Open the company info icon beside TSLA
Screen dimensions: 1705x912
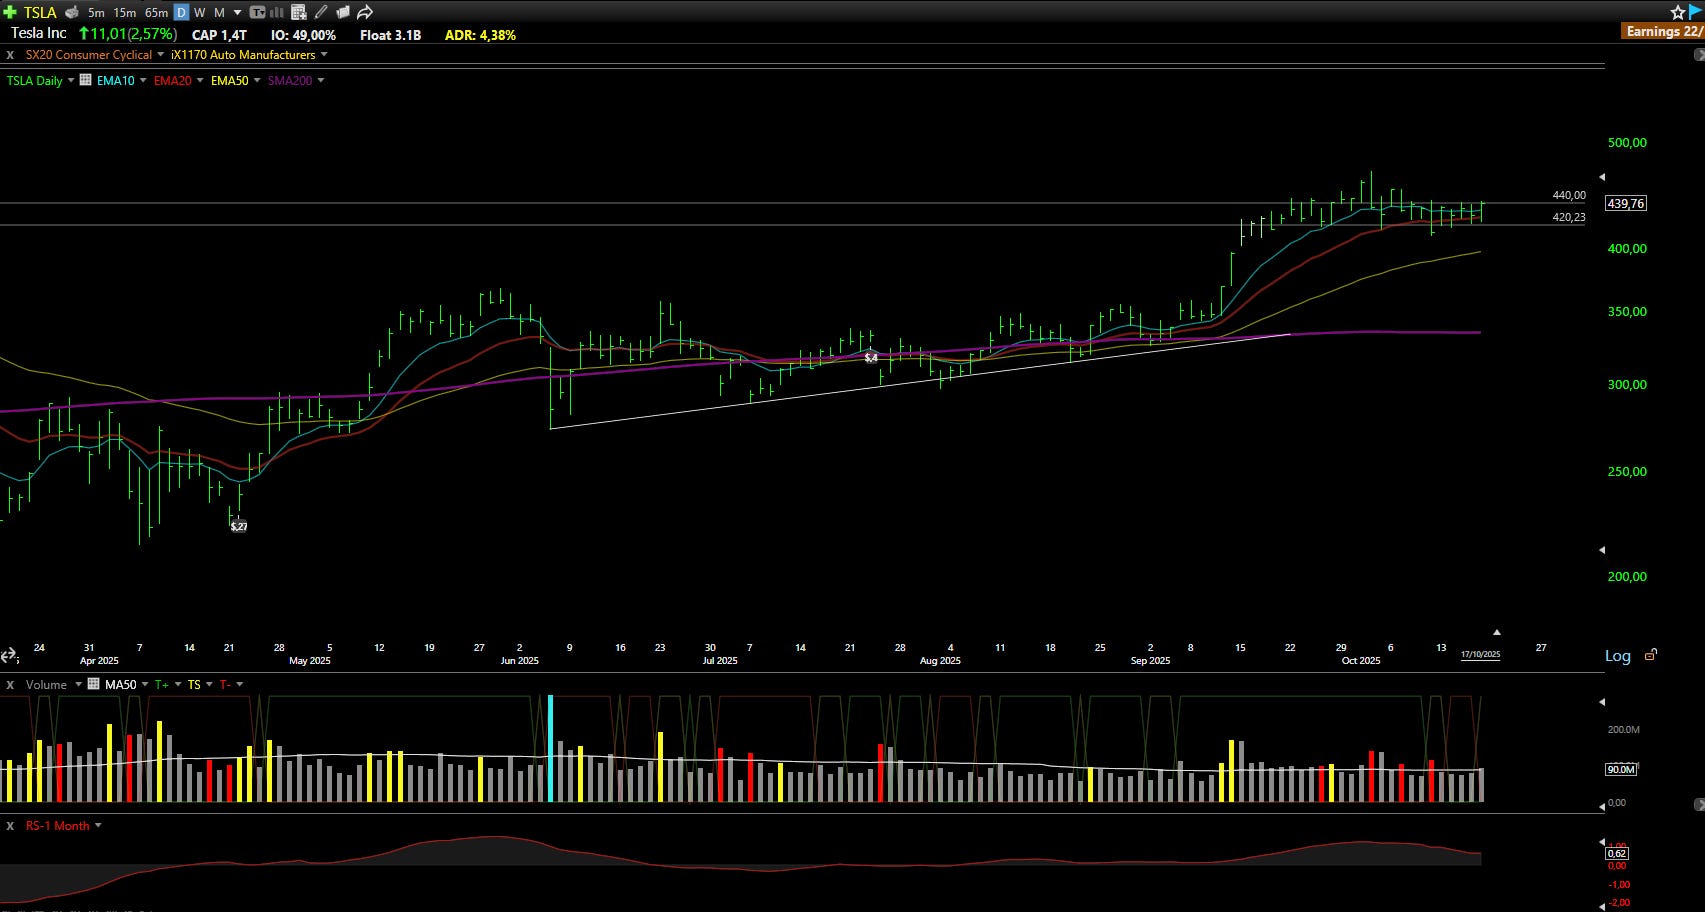click(72, 12)
